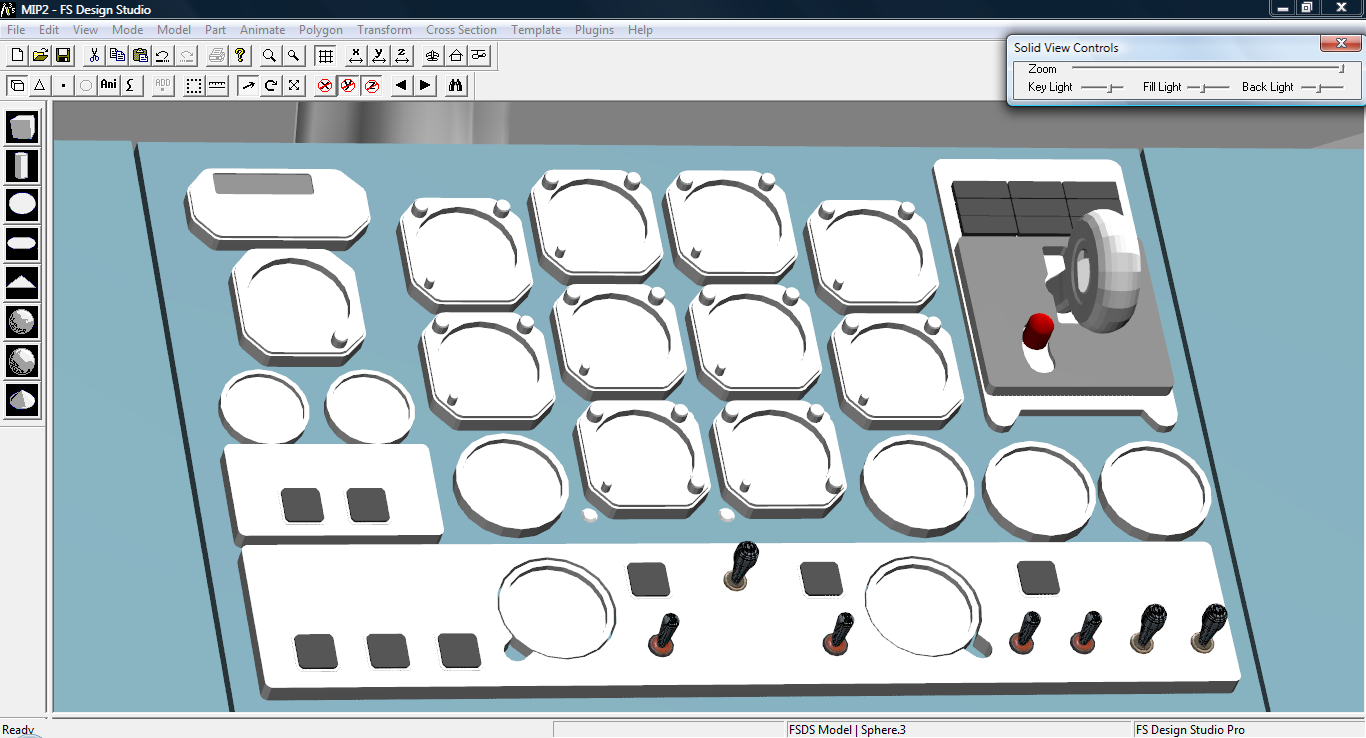The height and width of the screenshot is (738, 1366).
Task: Open the Template menu
Action: 537,30
